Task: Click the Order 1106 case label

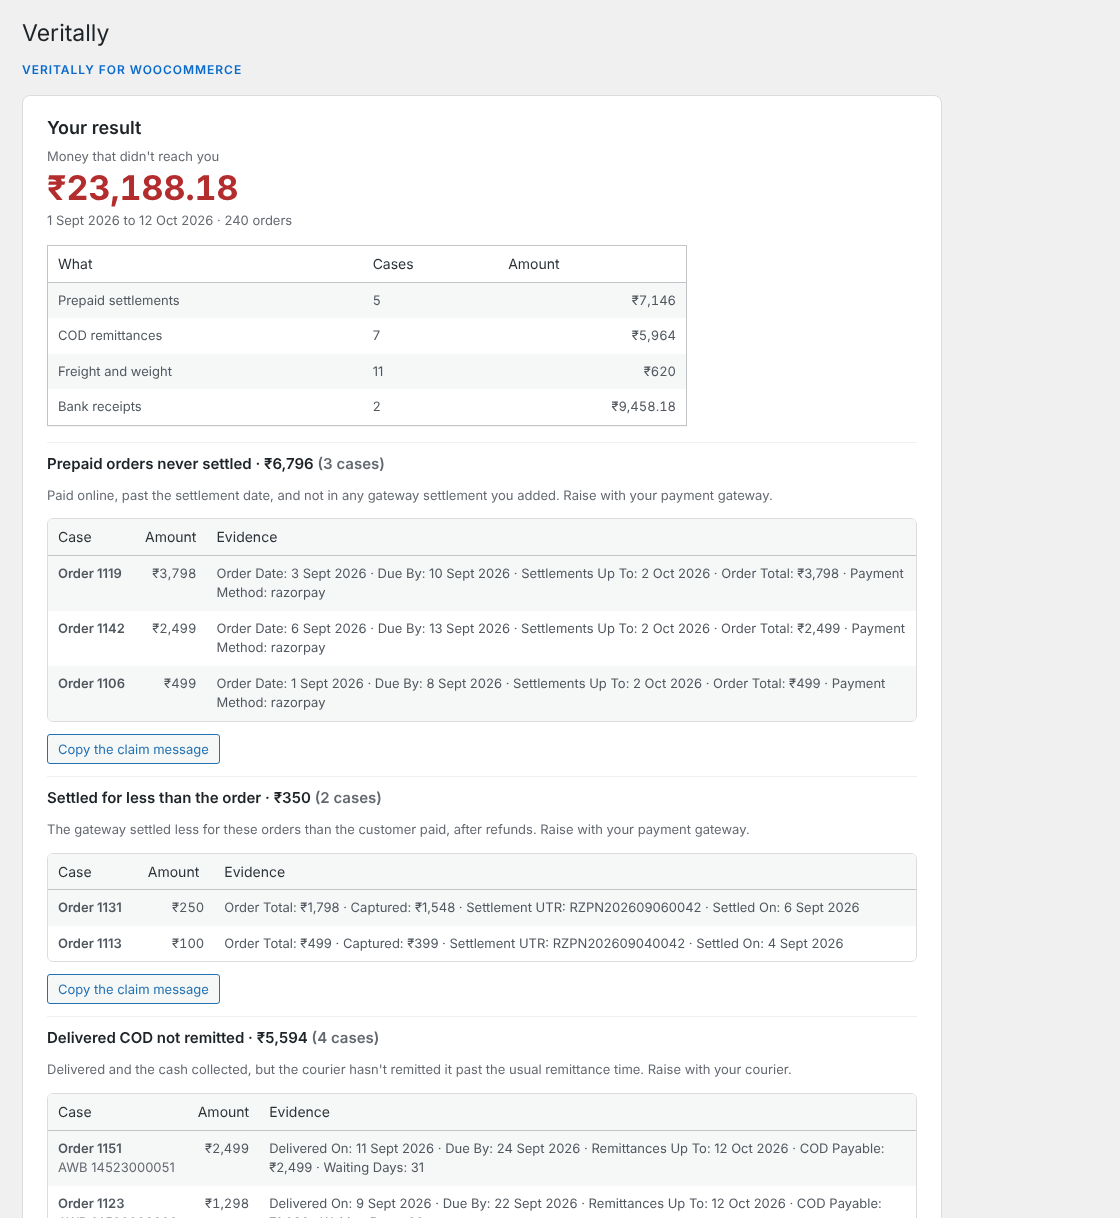Action: [x=91, y=684]
